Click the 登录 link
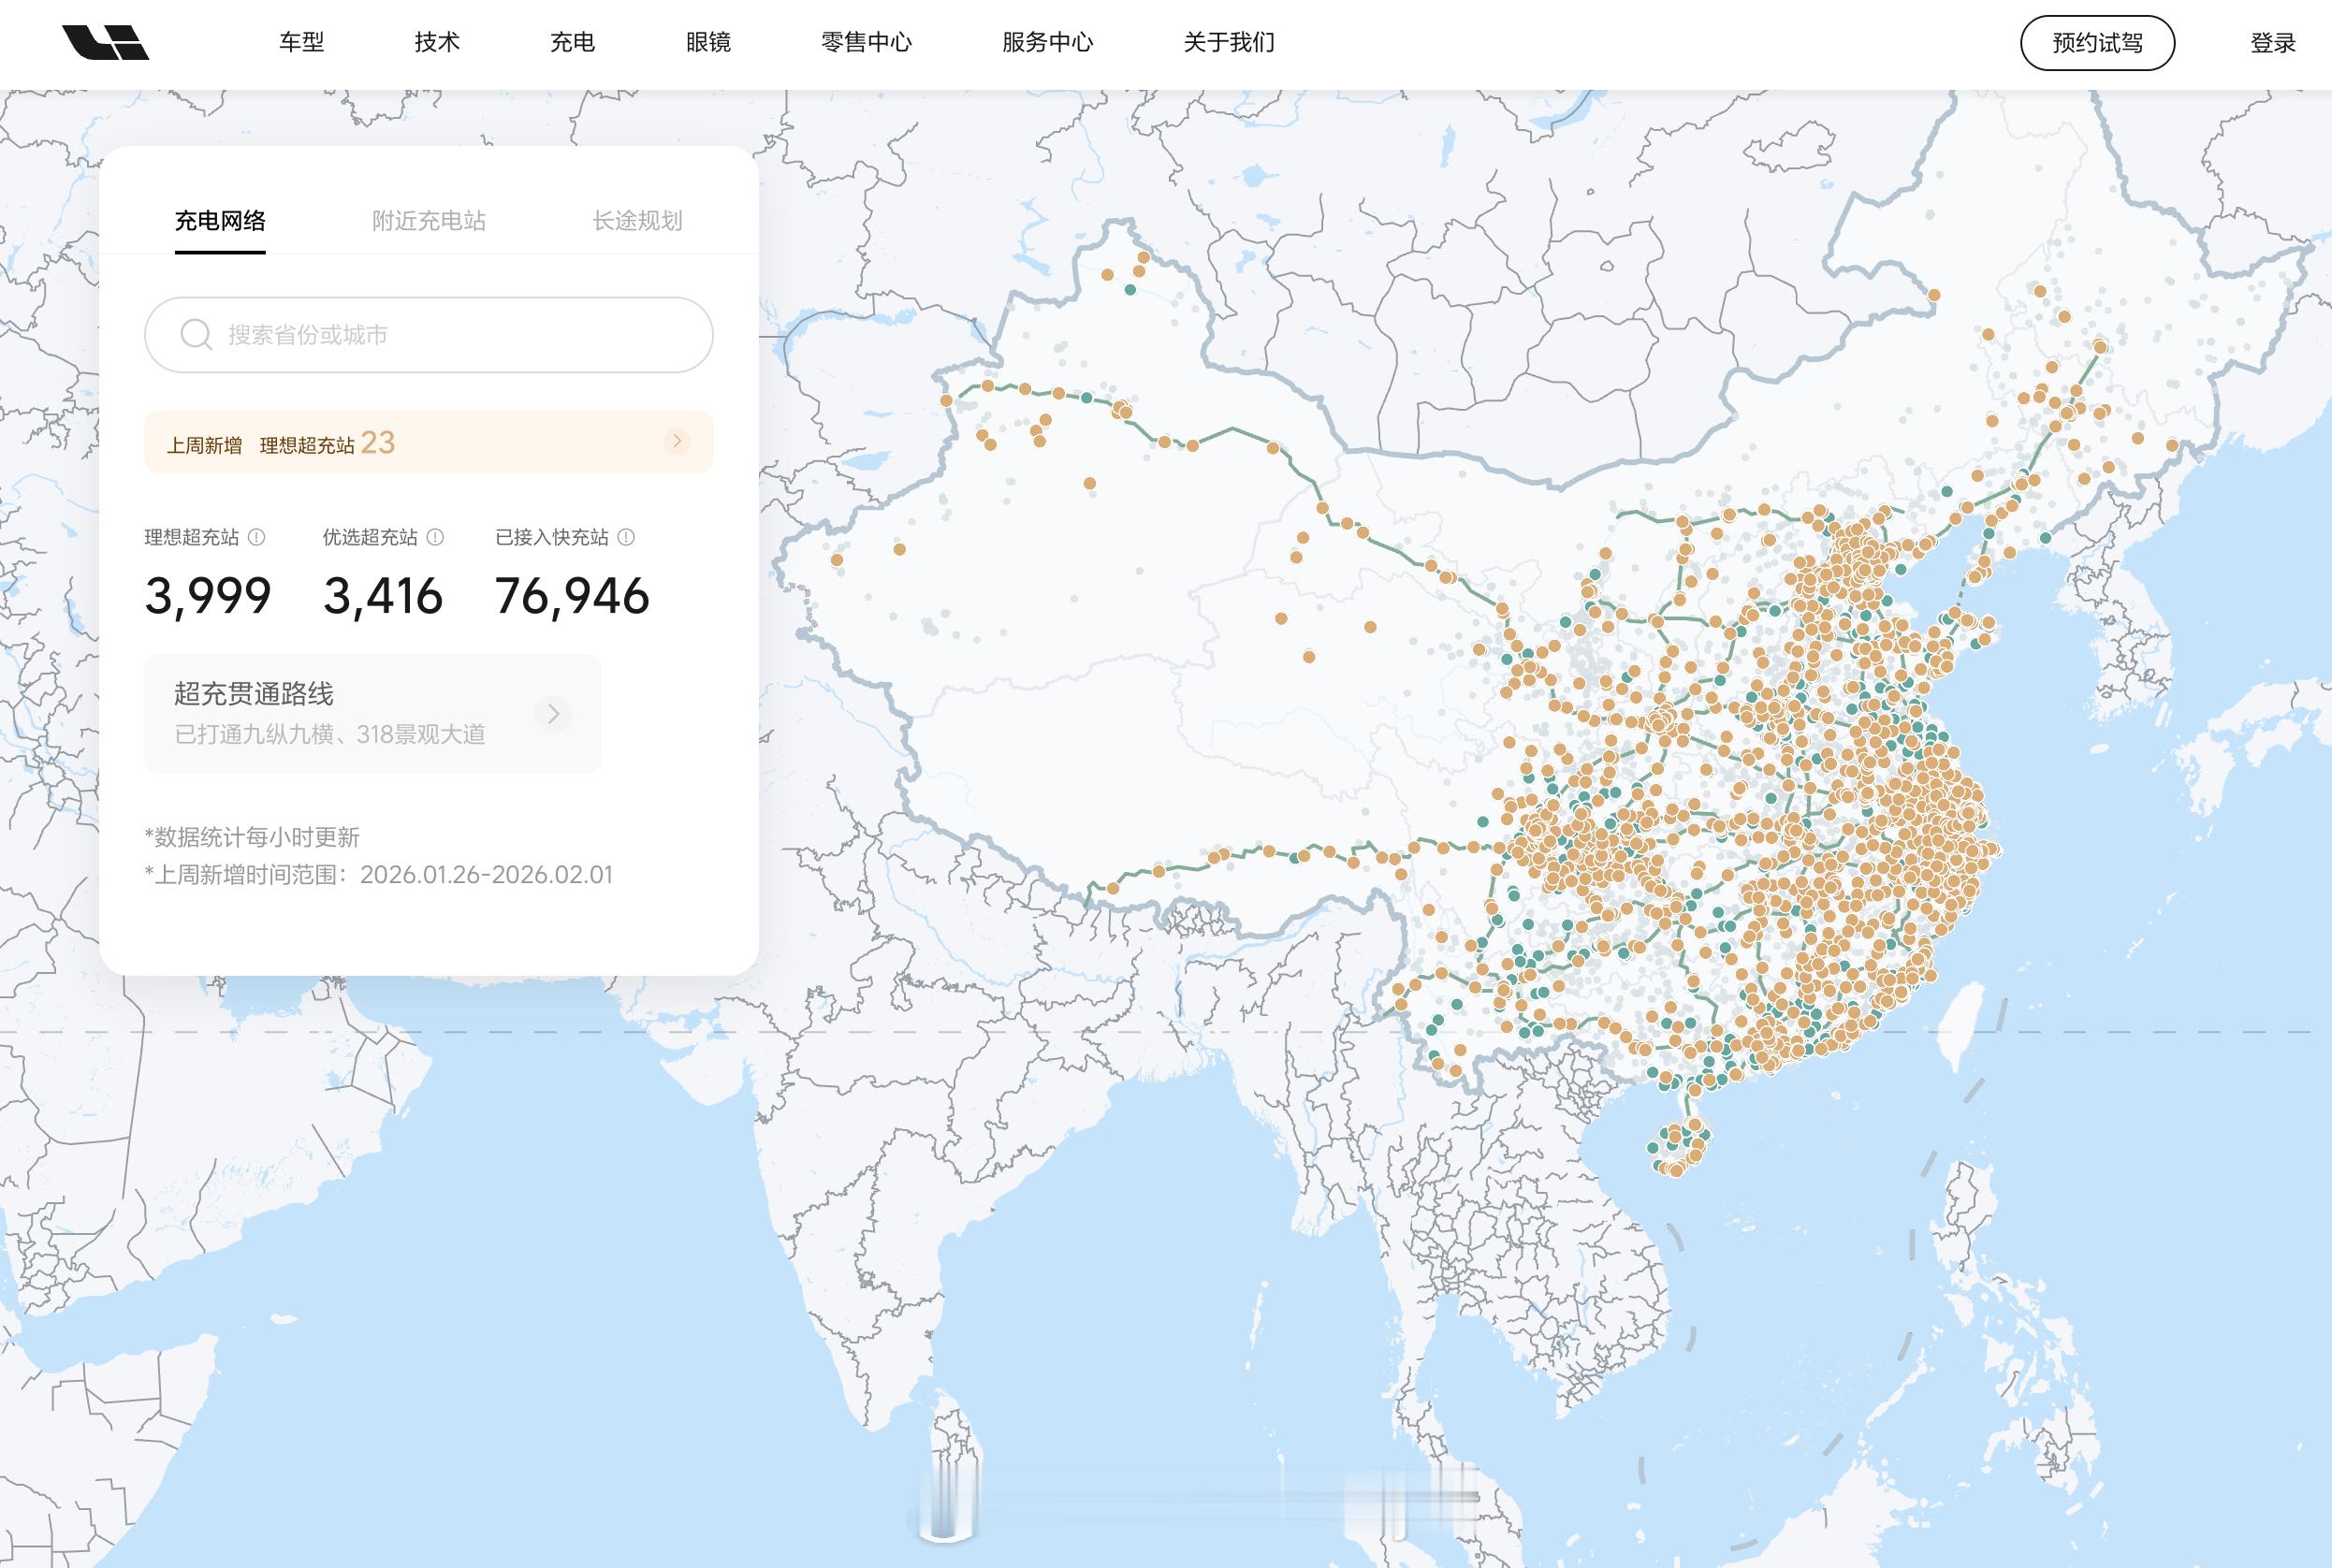This screenshot has height=1568, width=2332. (2272, 43)
